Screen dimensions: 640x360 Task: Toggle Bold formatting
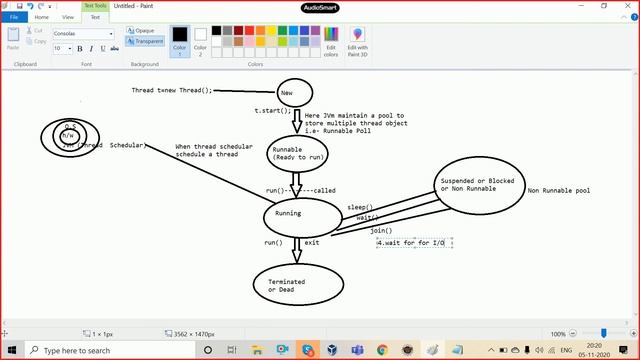(80, 49)
